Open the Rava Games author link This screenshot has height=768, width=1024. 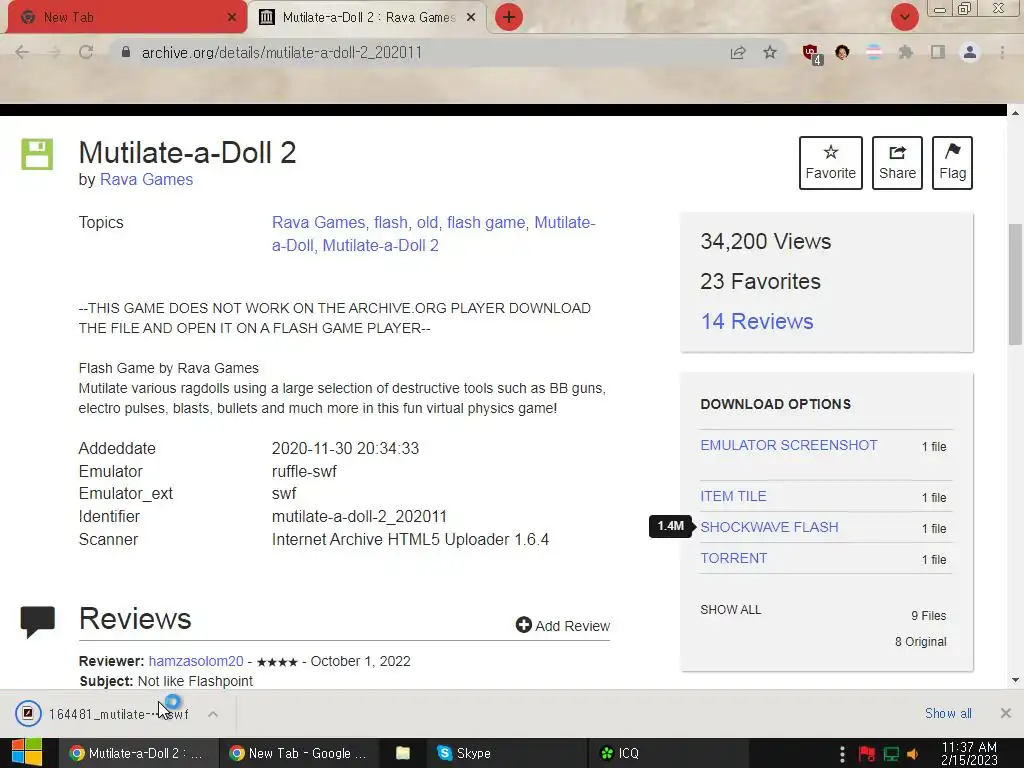(x=146, y=180)
